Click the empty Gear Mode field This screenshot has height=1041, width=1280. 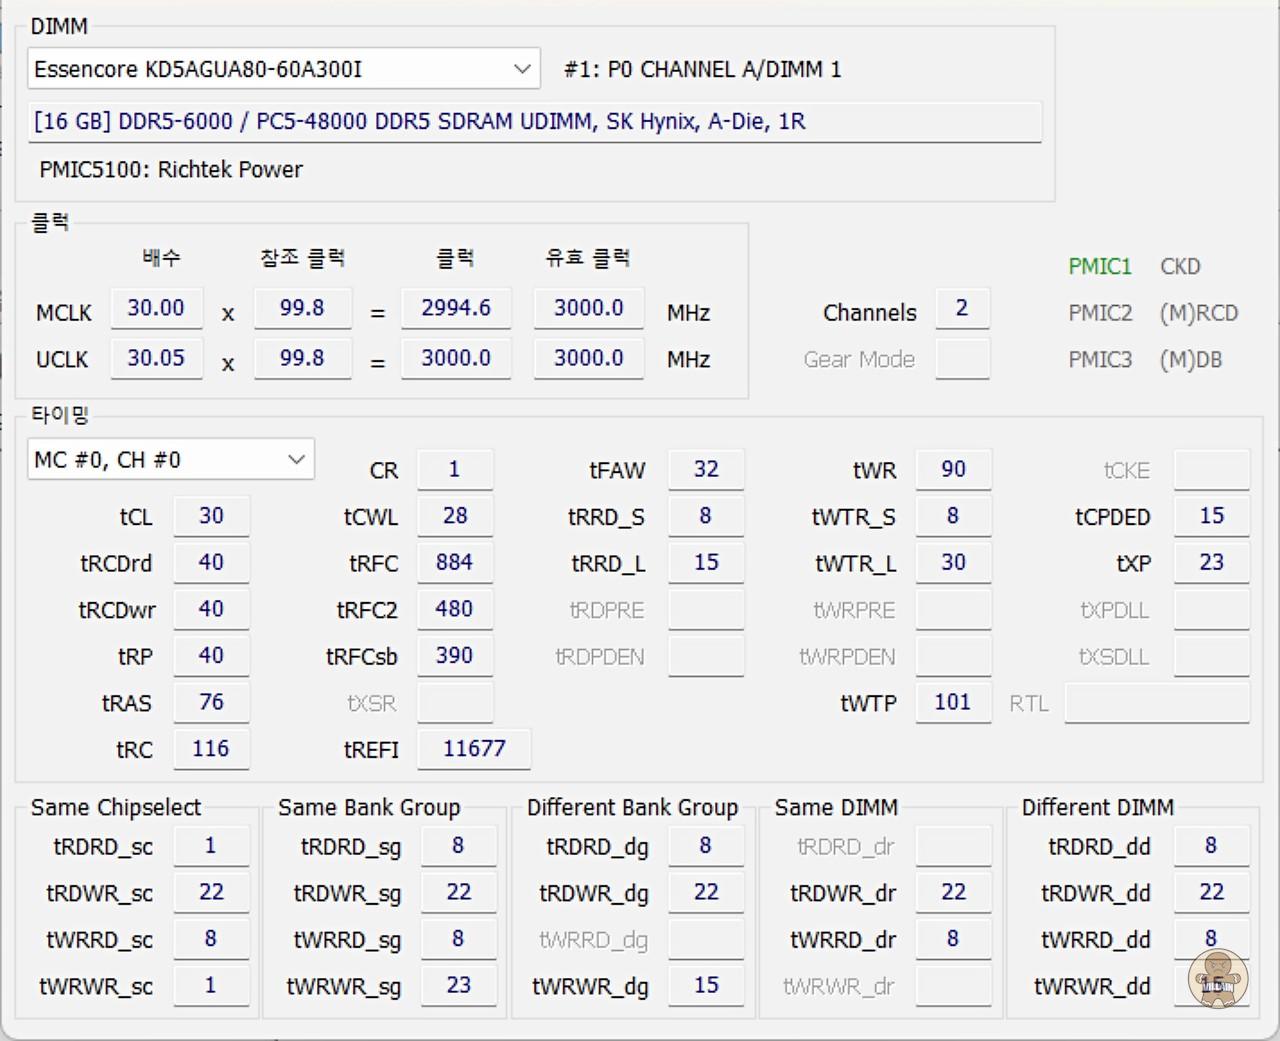click(x=962, y=359)
